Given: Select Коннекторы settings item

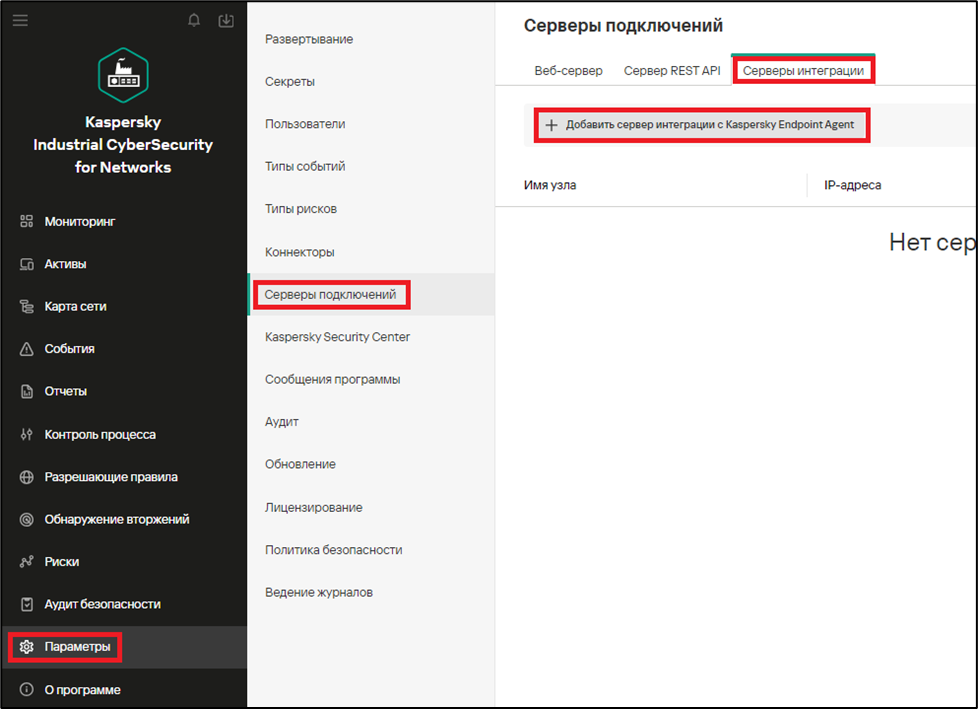Looking at the screenshot, I should [x=299, y=252].
